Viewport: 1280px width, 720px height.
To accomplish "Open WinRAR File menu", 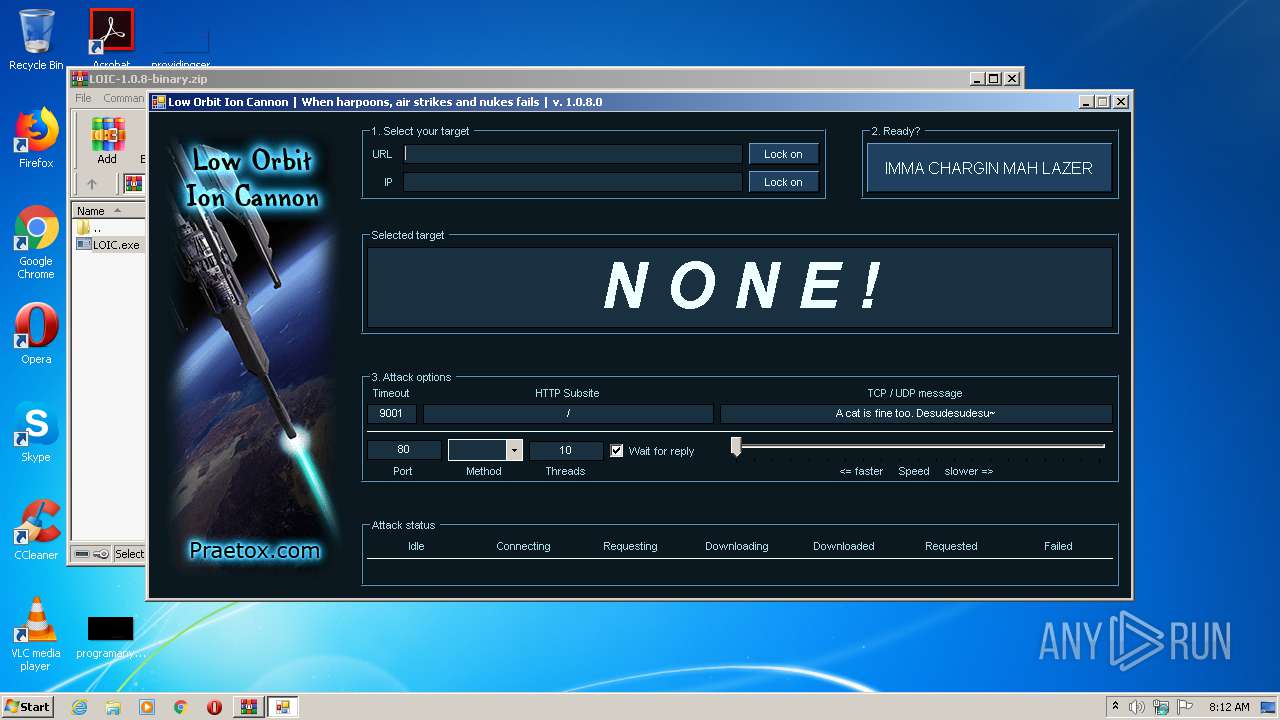I will 83,98.
